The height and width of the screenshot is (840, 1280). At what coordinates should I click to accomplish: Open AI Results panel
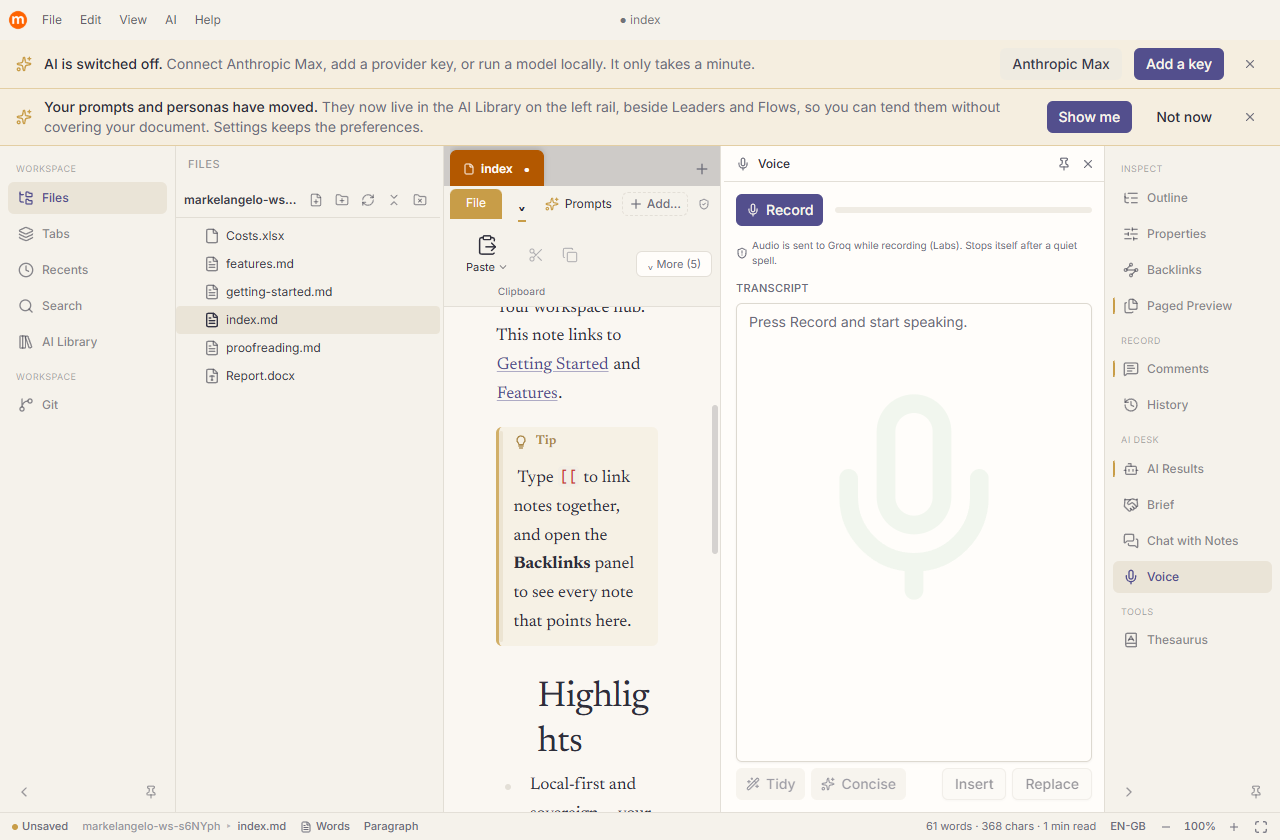click(1192, 469)
